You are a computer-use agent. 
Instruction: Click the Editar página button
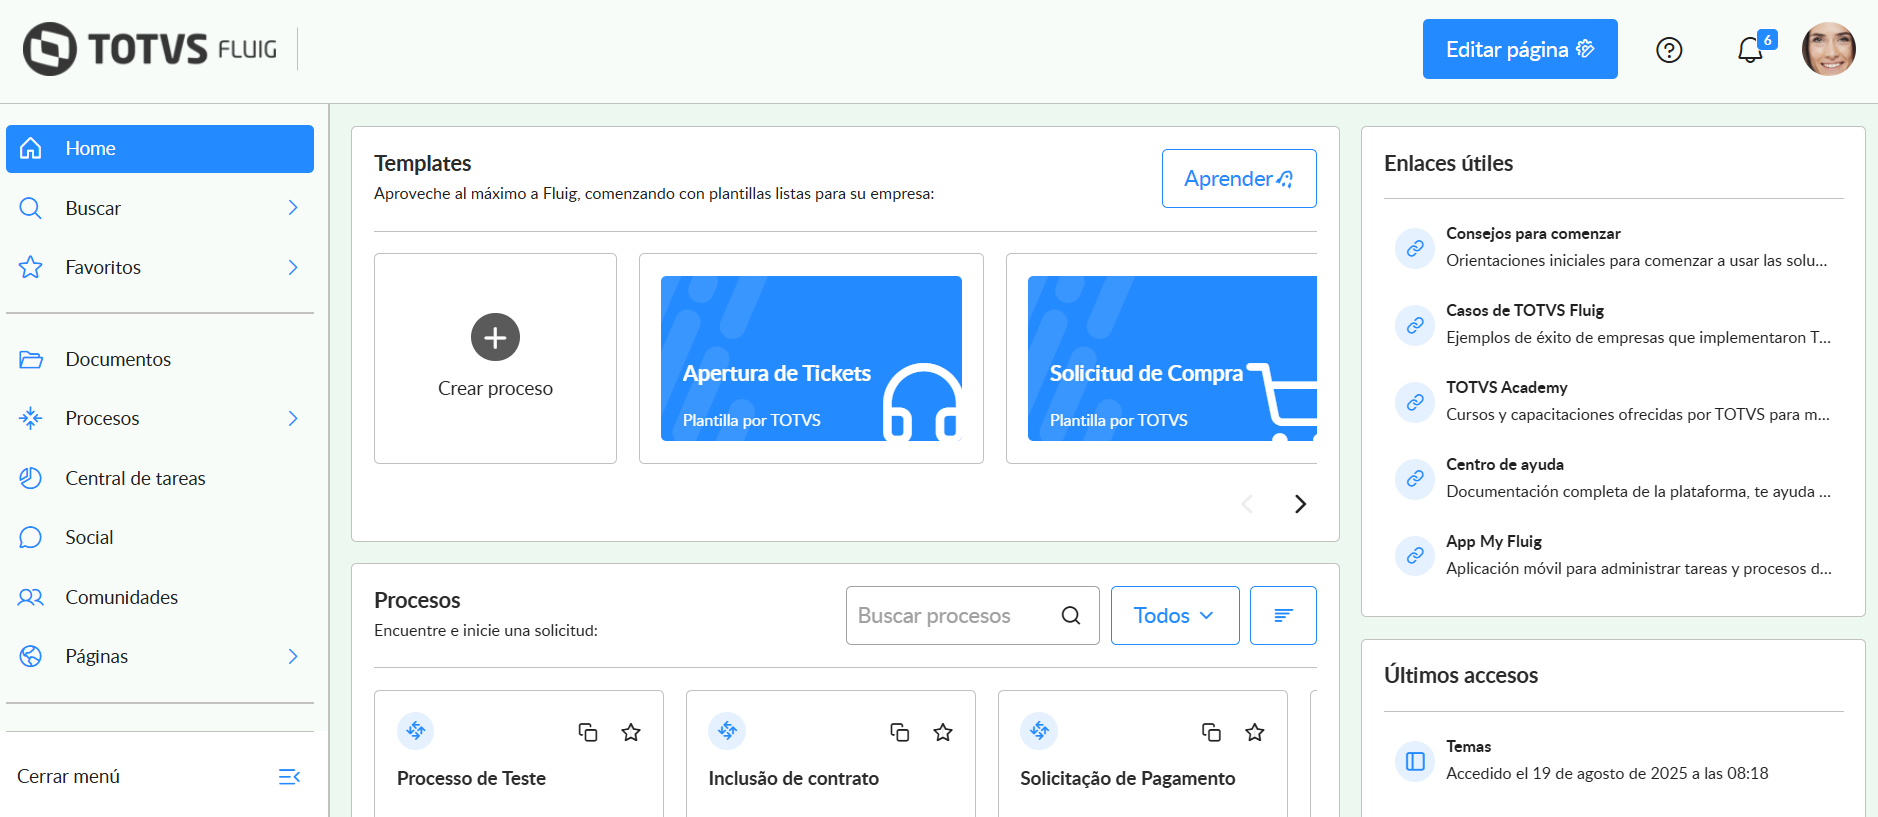click(1520, 49)
